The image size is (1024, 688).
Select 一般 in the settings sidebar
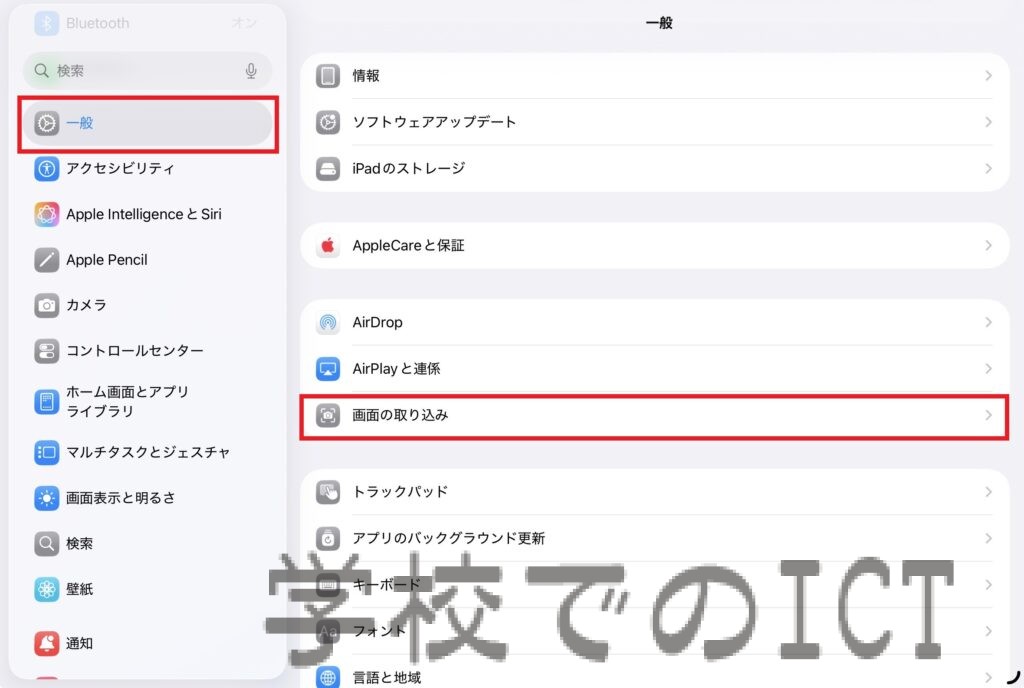point(147,123)
